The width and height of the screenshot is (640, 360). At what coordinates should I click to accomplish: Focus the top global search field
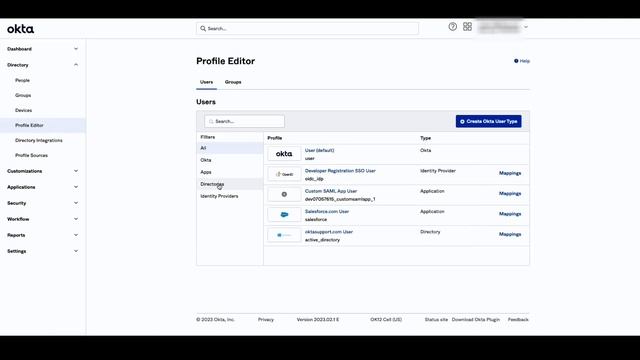pos(307,29)
